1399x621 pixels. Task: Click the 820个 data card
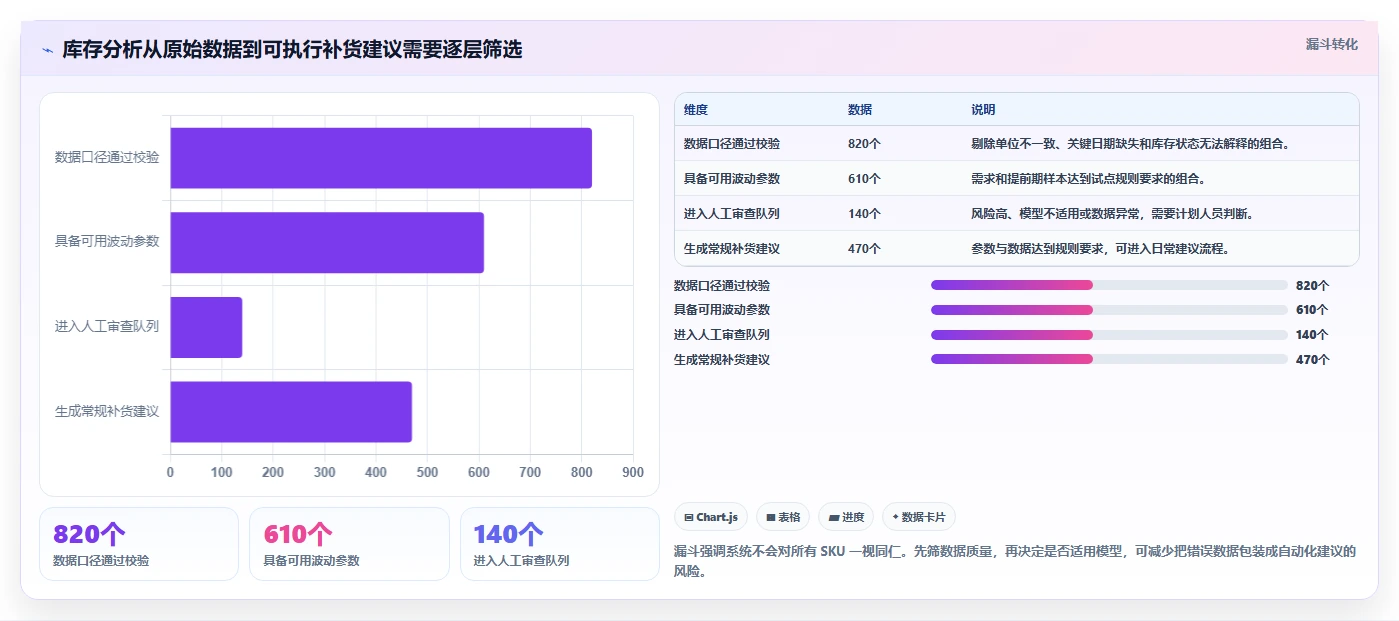click(139, 544)
